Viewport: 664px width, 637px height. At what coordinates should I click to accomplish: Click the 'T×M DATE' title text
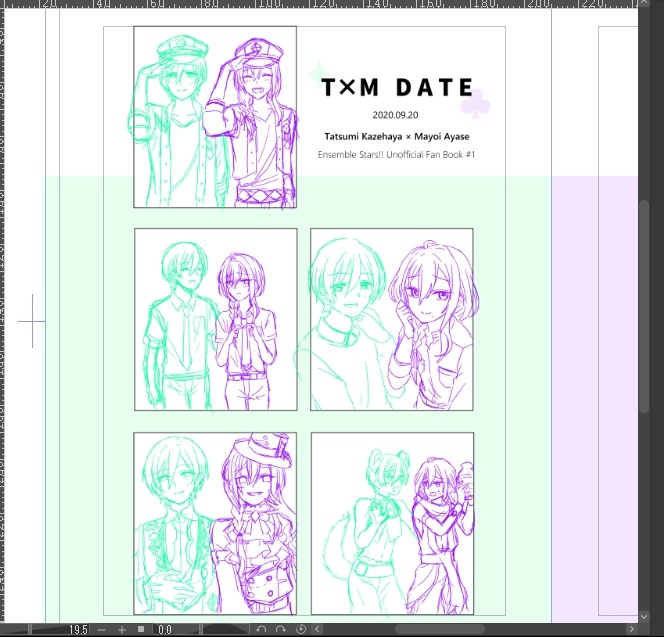tap(397, 88)
